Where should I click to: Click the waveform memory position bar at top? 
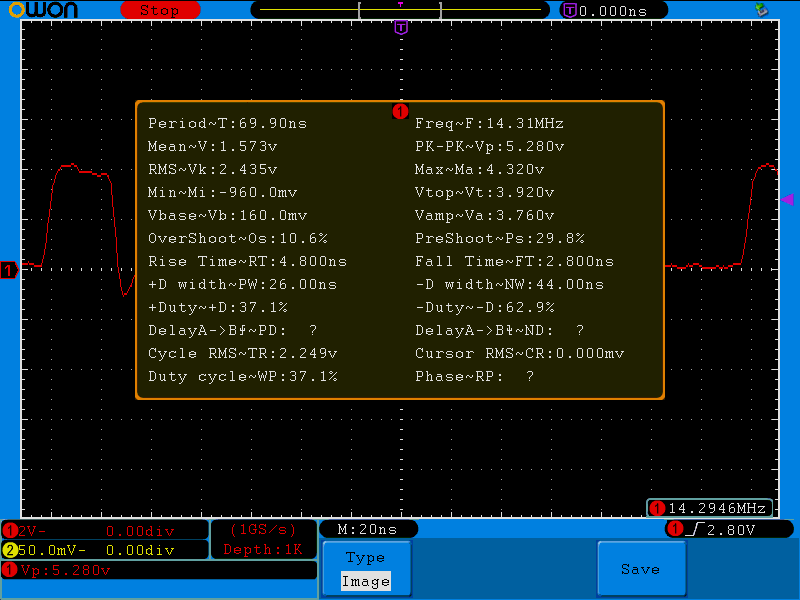pyautogui.click(x=400, y=10)
